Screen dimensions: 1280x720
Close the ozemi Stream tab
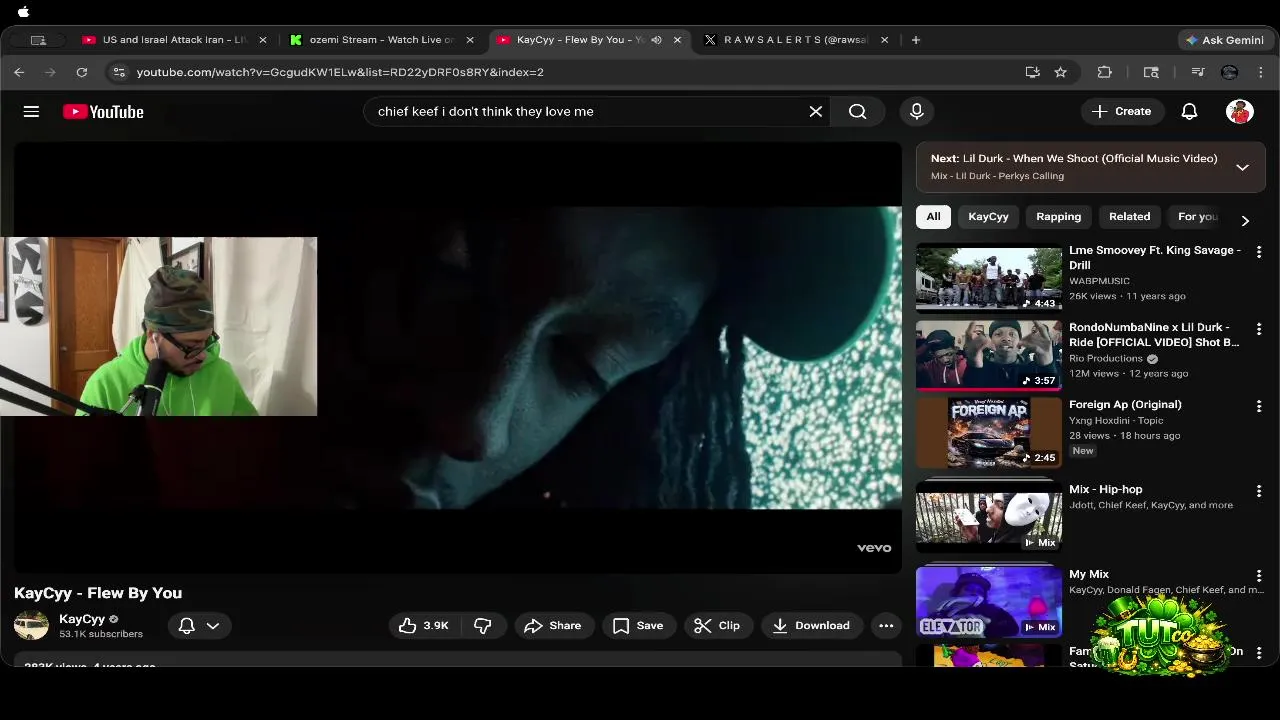[470, 40]
